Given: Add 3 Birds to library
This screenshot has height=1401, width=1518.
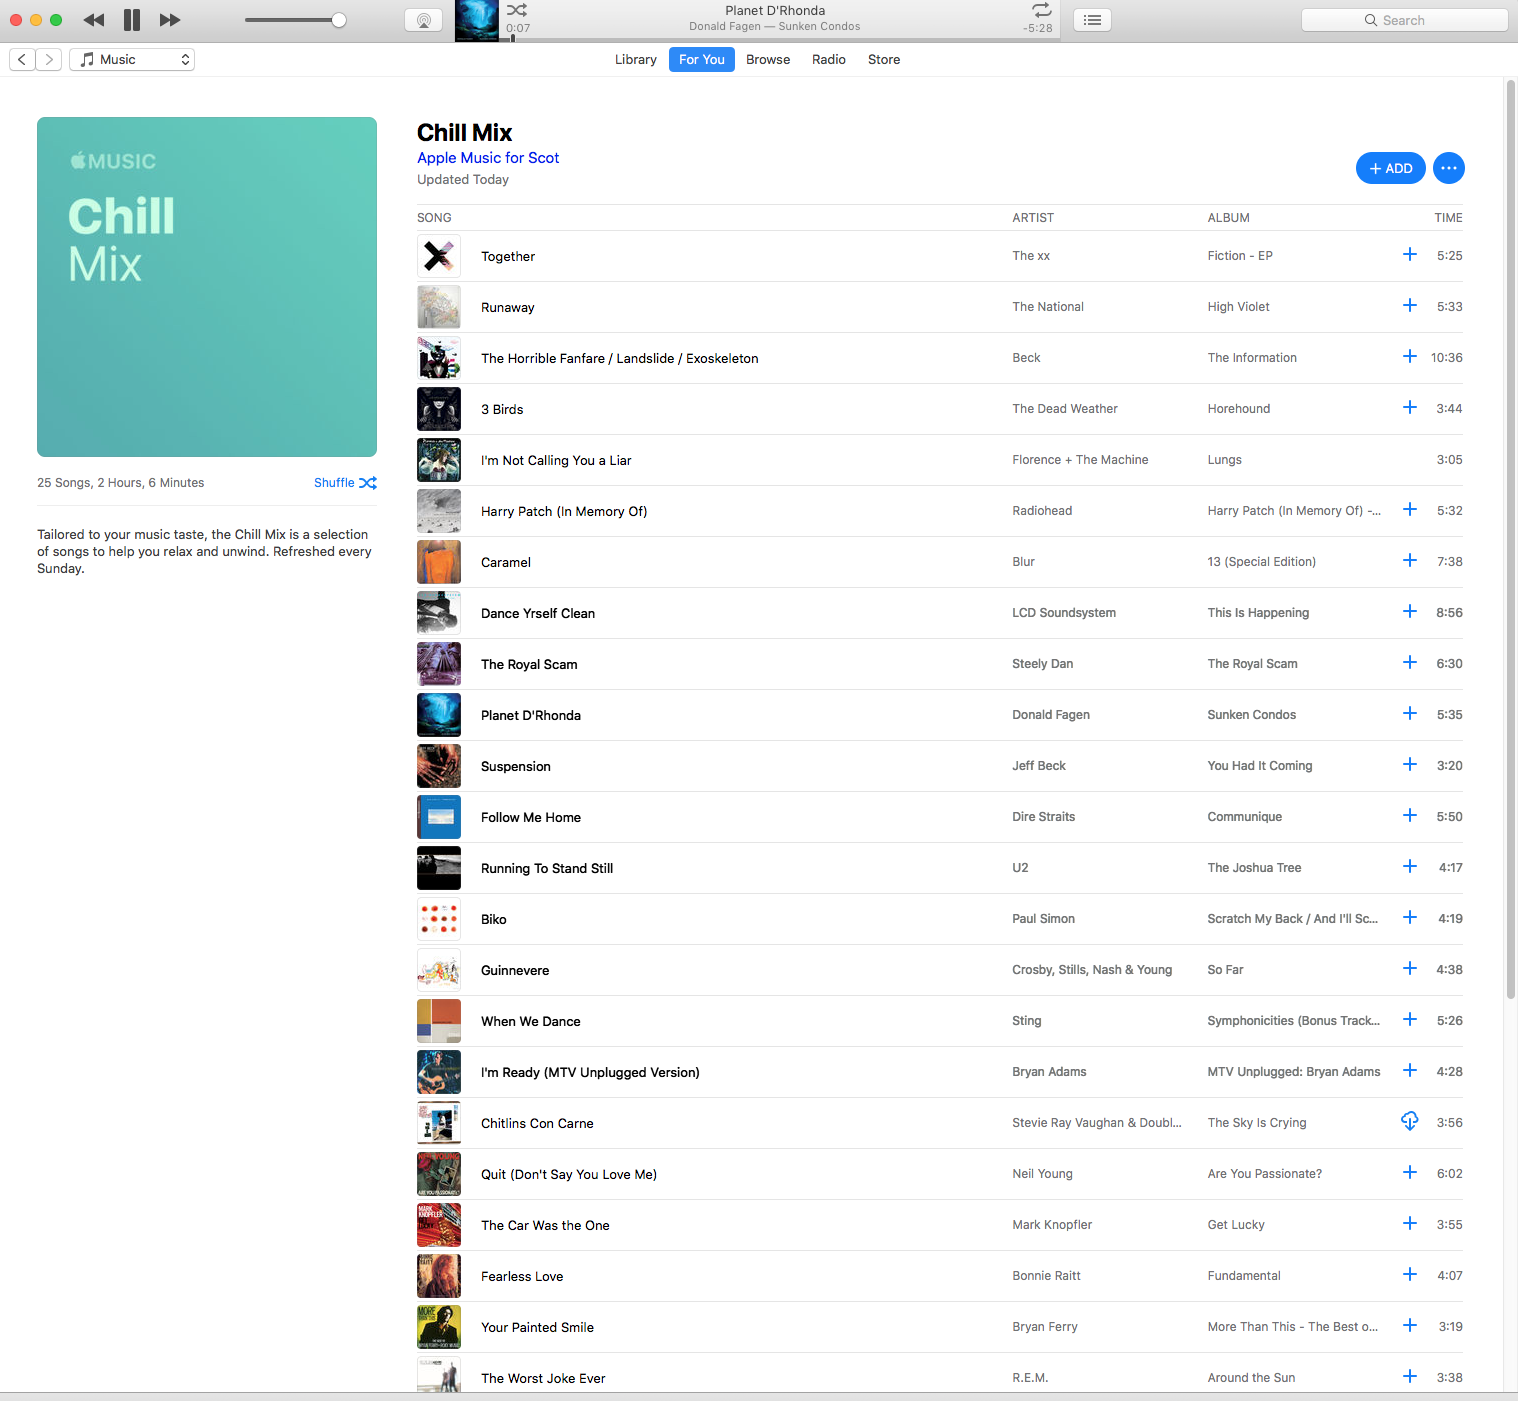Looking at the screenshot, I should click(x=1410, y=408).
